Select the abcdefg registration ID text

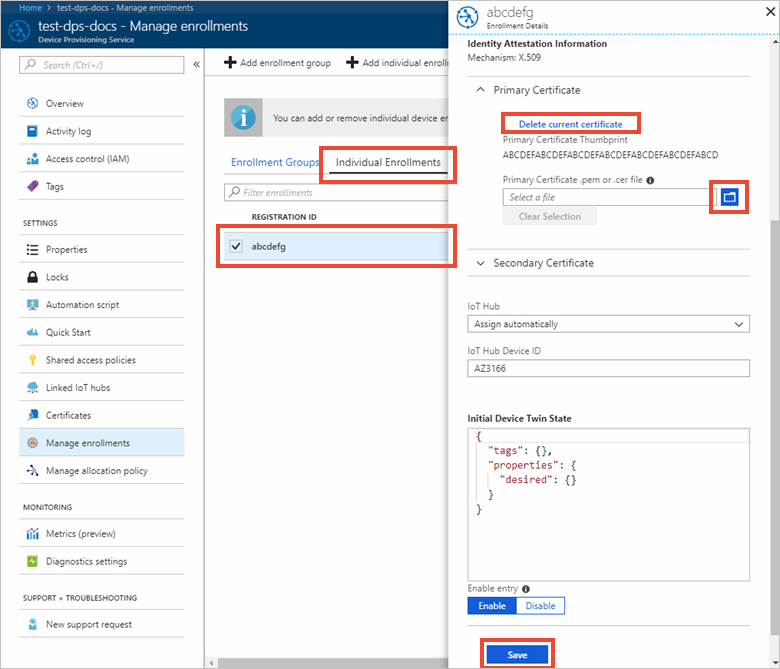pos(268,246)
